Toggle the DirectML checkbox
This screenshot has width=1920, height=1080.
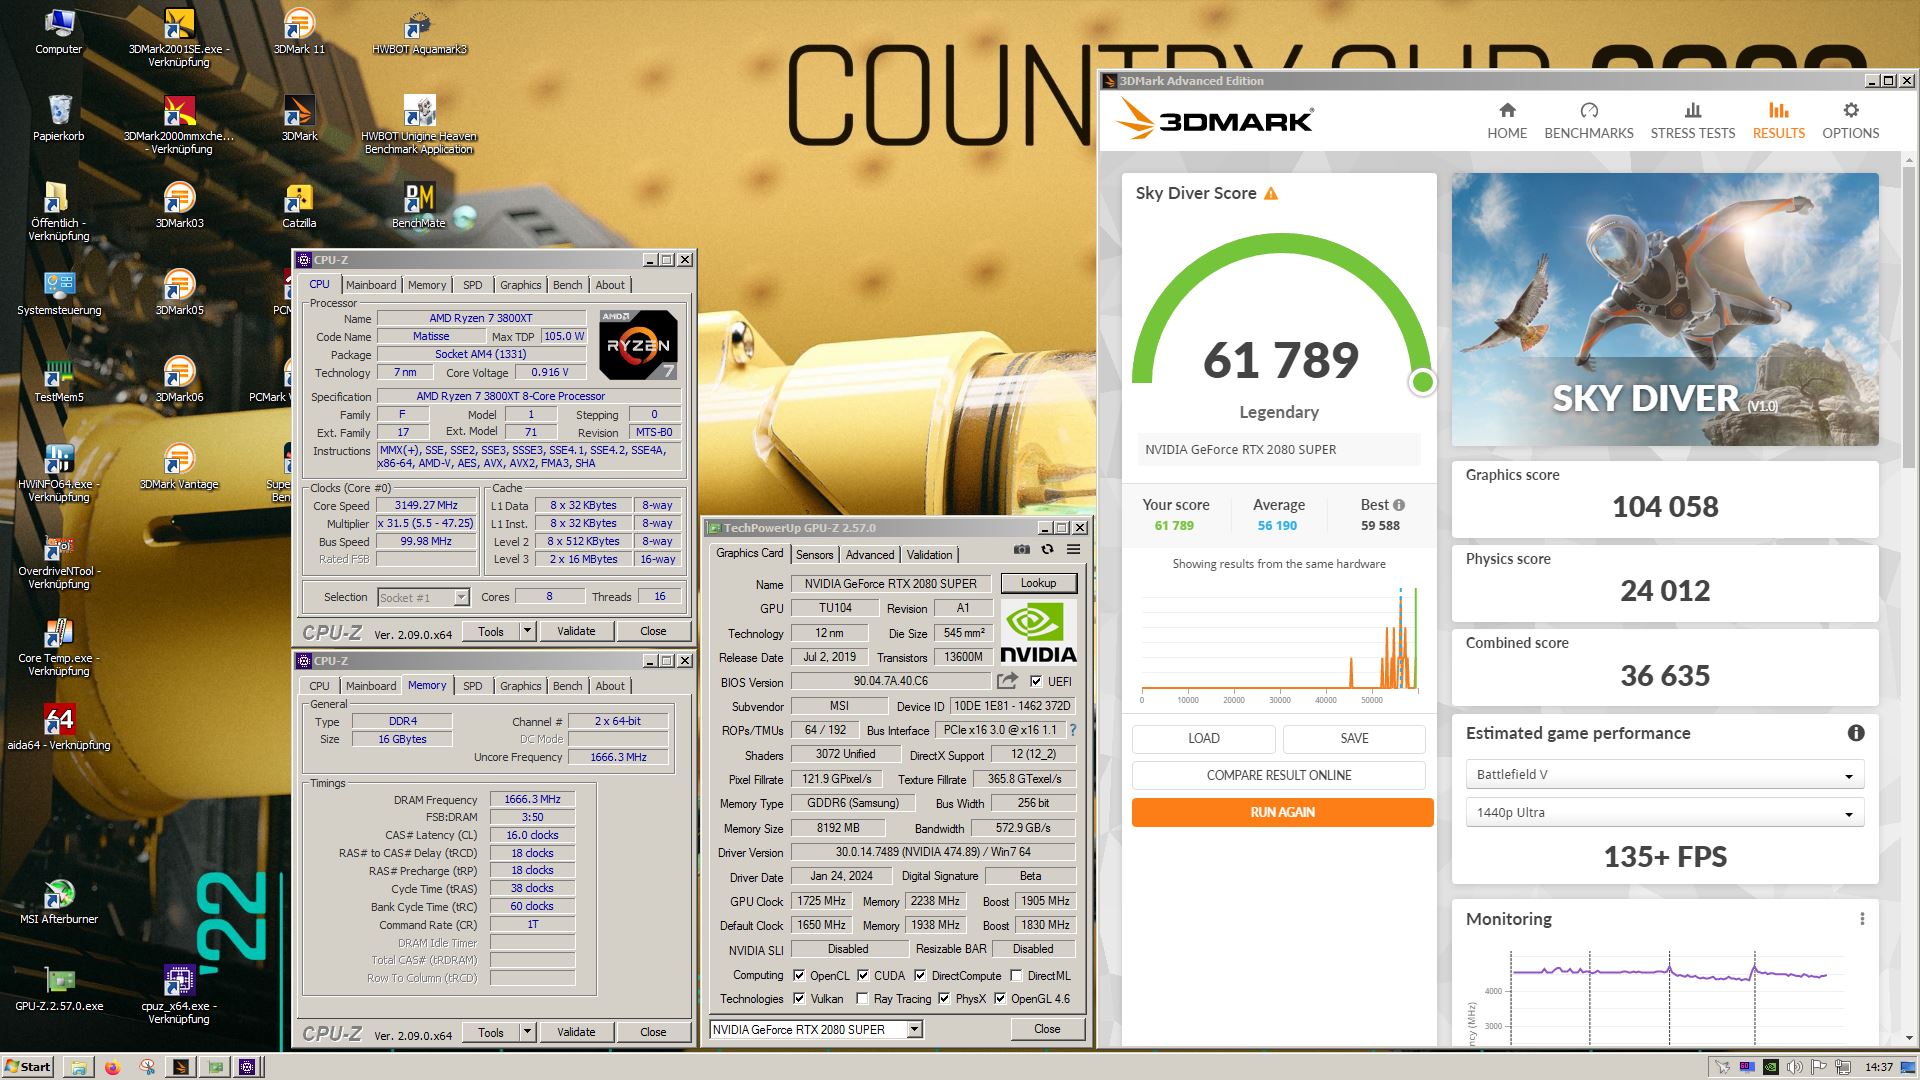[1016, 975]
